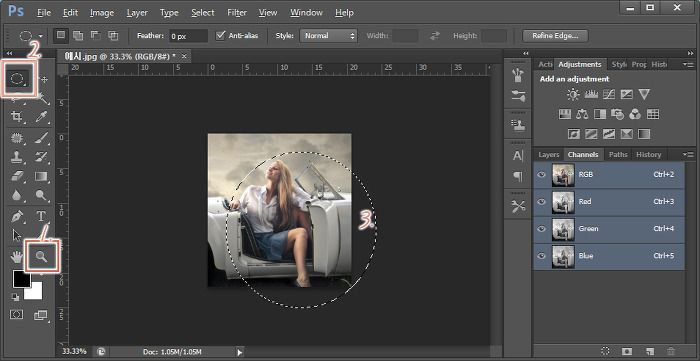The height and width of the screenshot is (361, 700).
Task: Choose Add to selection mode
Action: coord(78,35)
